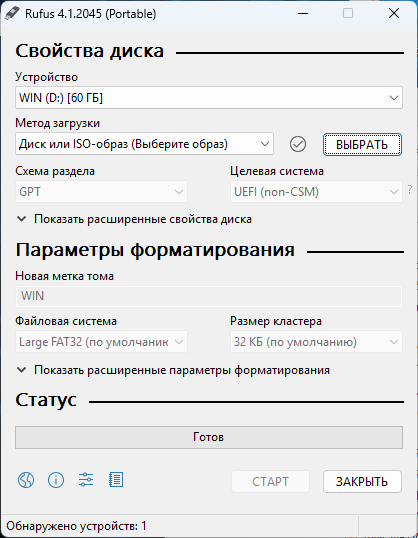Close the Rufus window with X
Viewport: 418px width, 538px height.
(x=394, y=14)
